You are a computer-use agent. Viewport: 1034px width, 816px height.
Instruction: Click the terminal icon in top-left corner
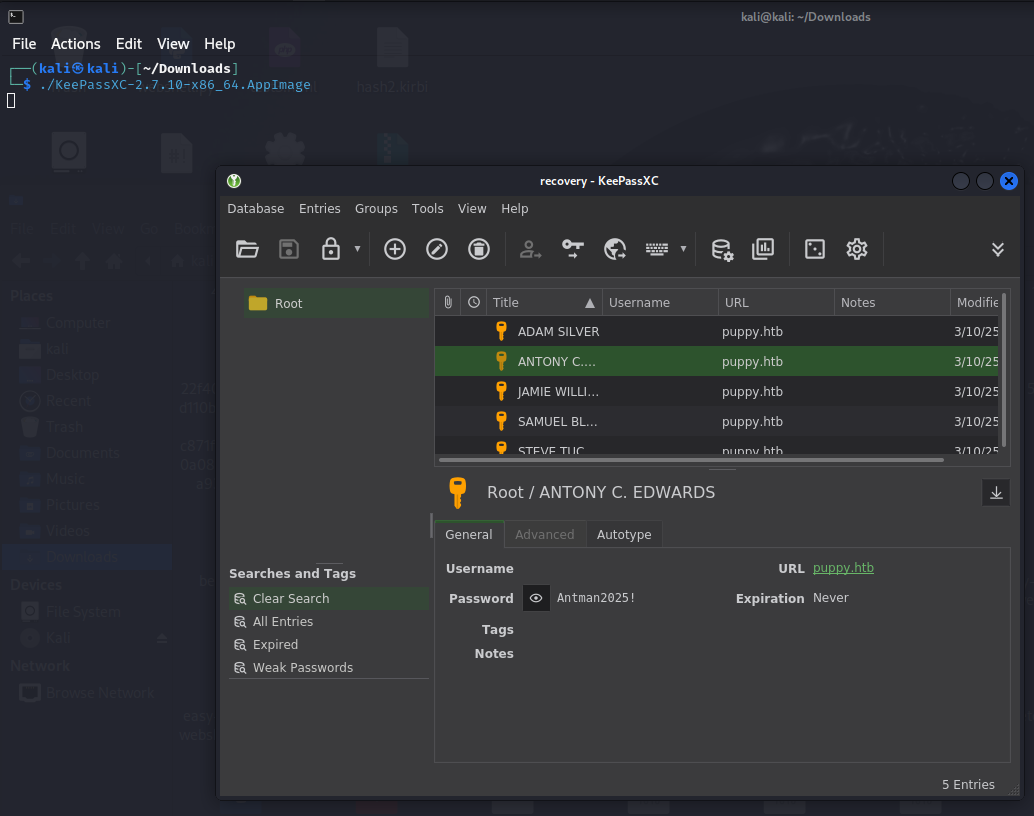pos(16,17)
